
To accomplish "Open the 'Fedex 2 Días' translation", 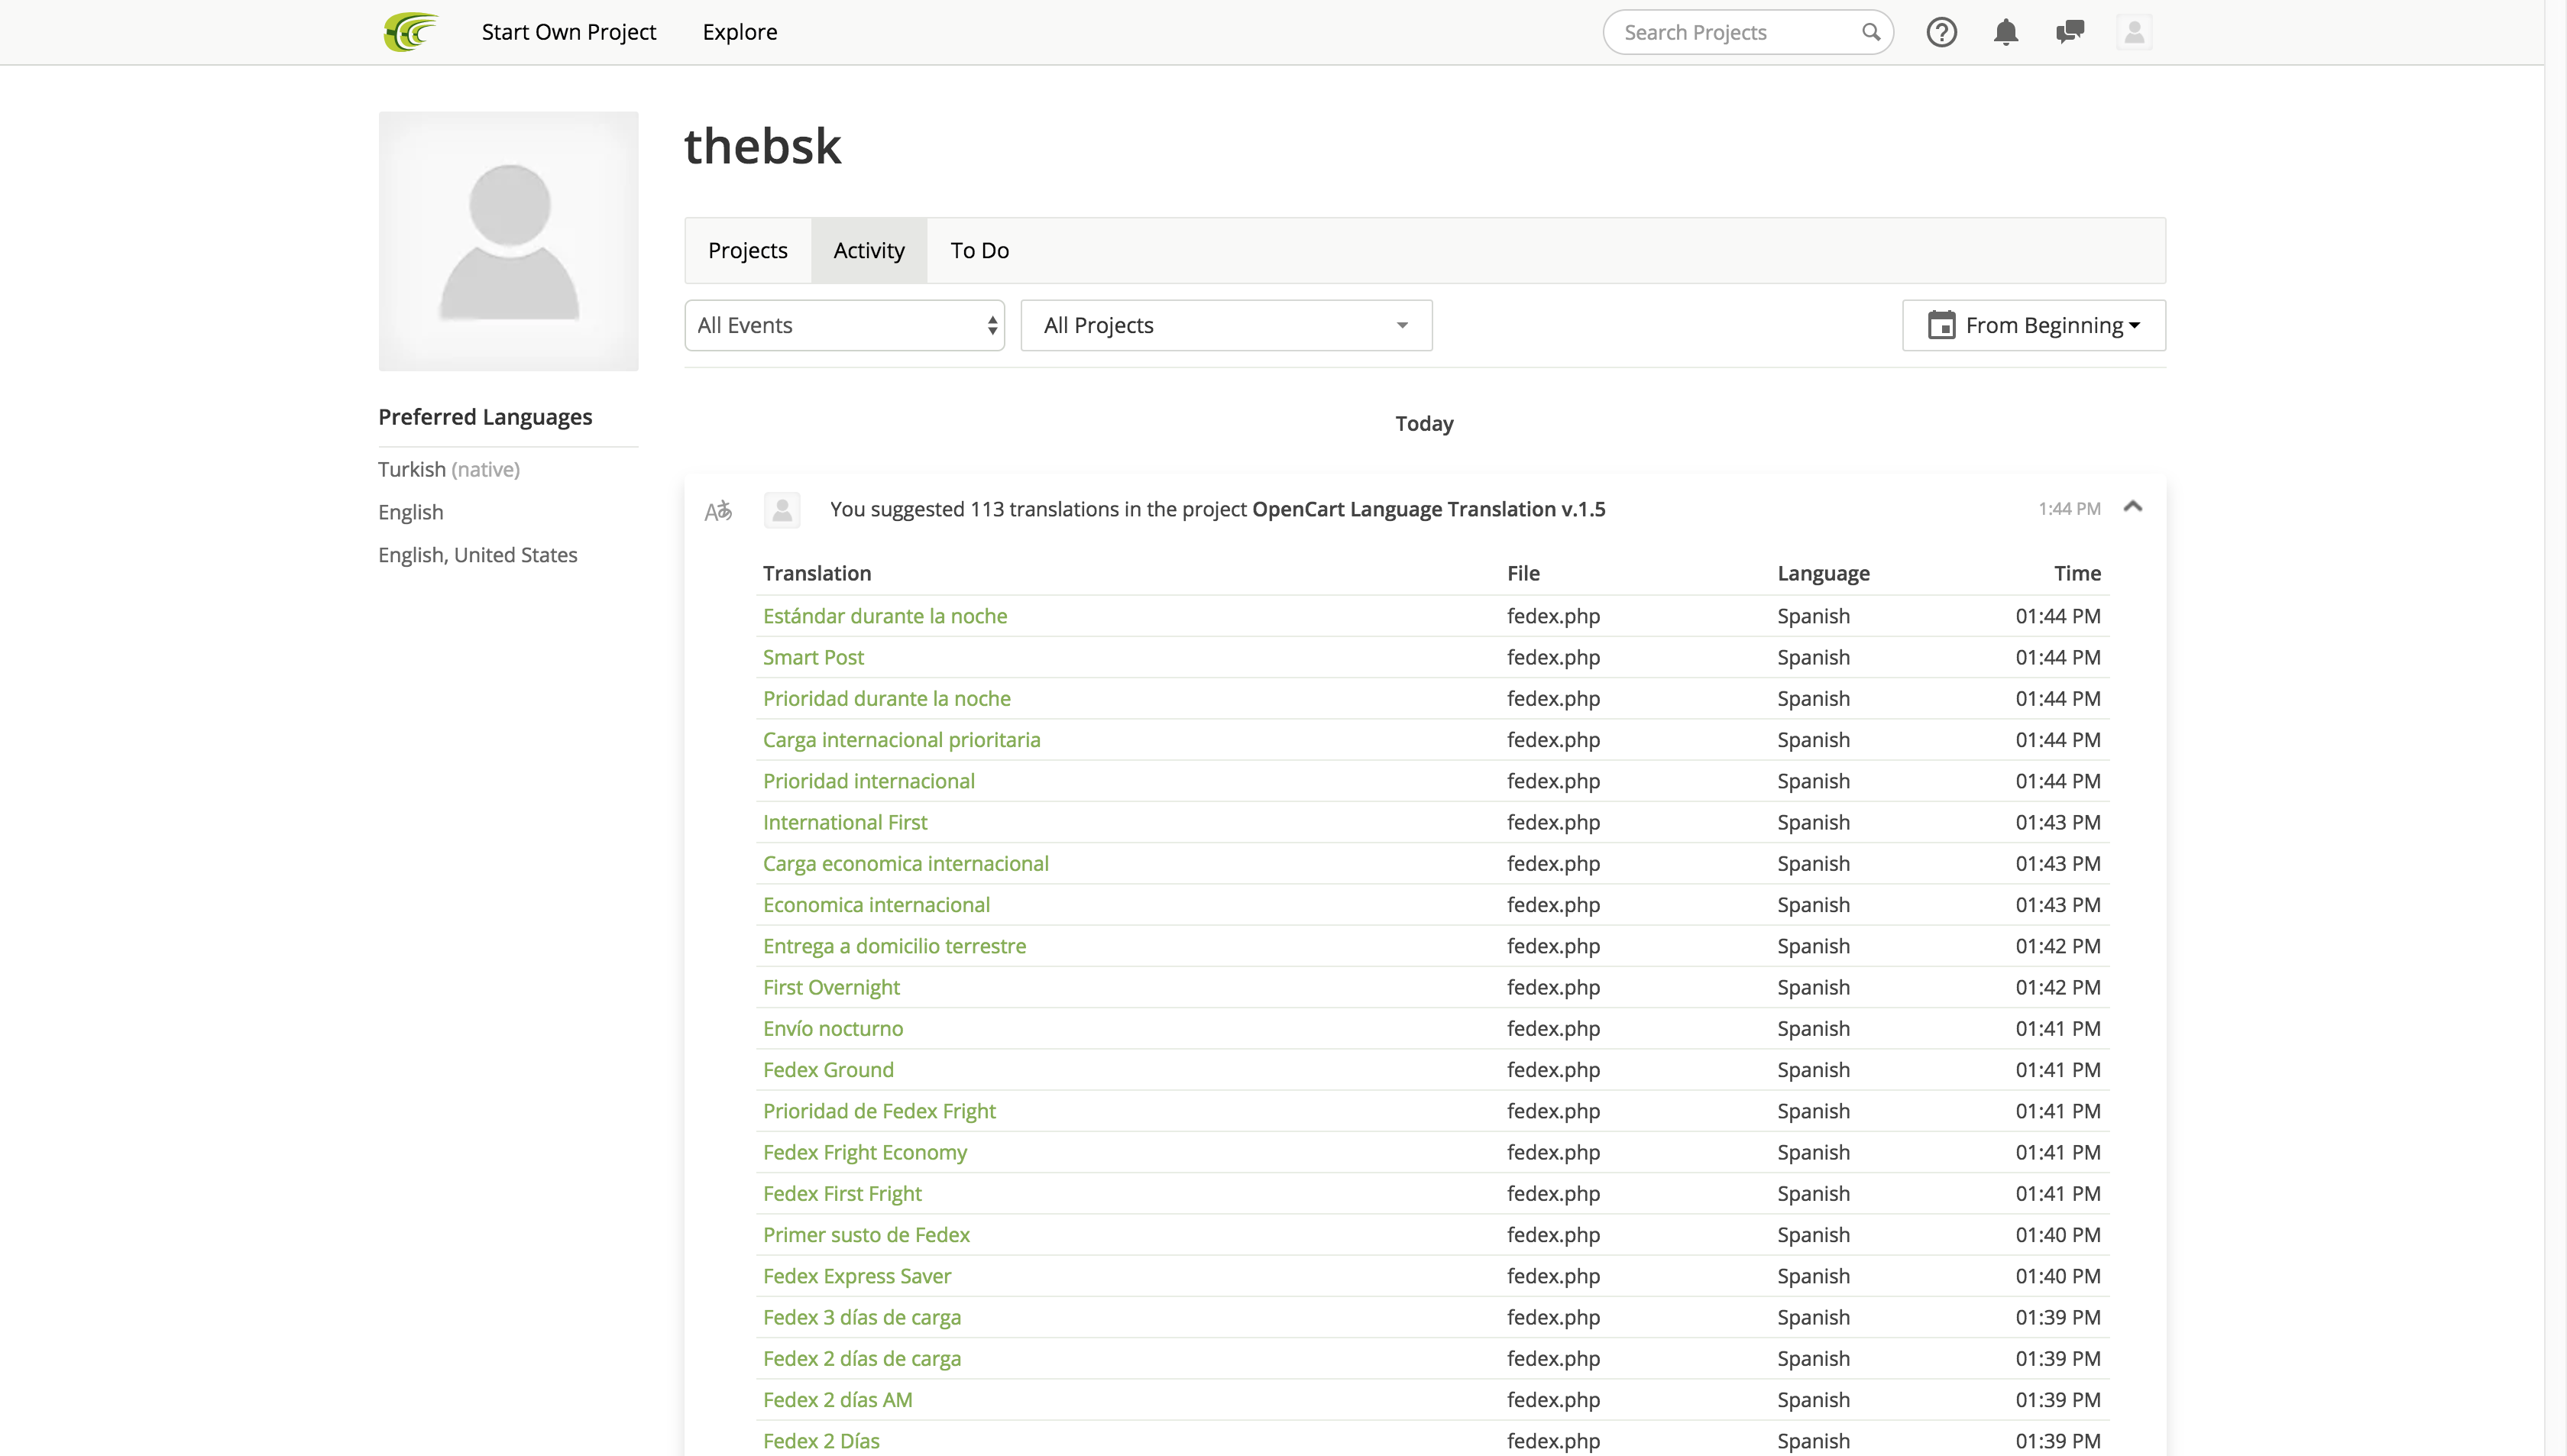I will click(x=821, y=1441).
